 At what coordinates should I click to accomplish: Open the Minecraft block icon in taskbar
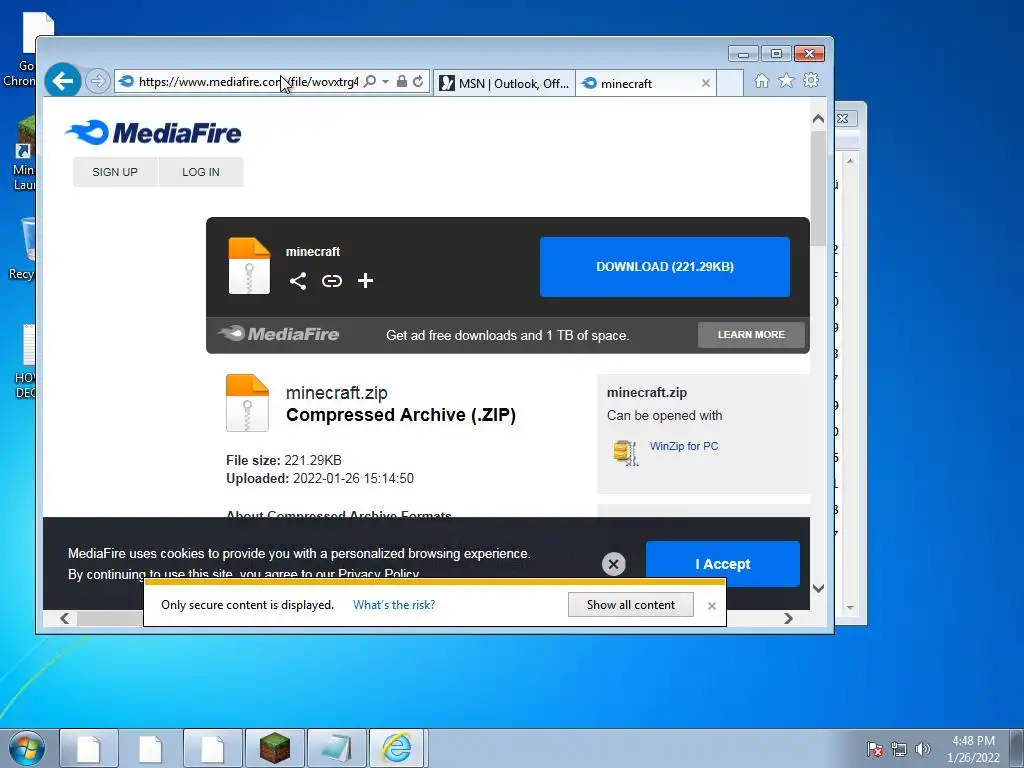coord(275,748)
